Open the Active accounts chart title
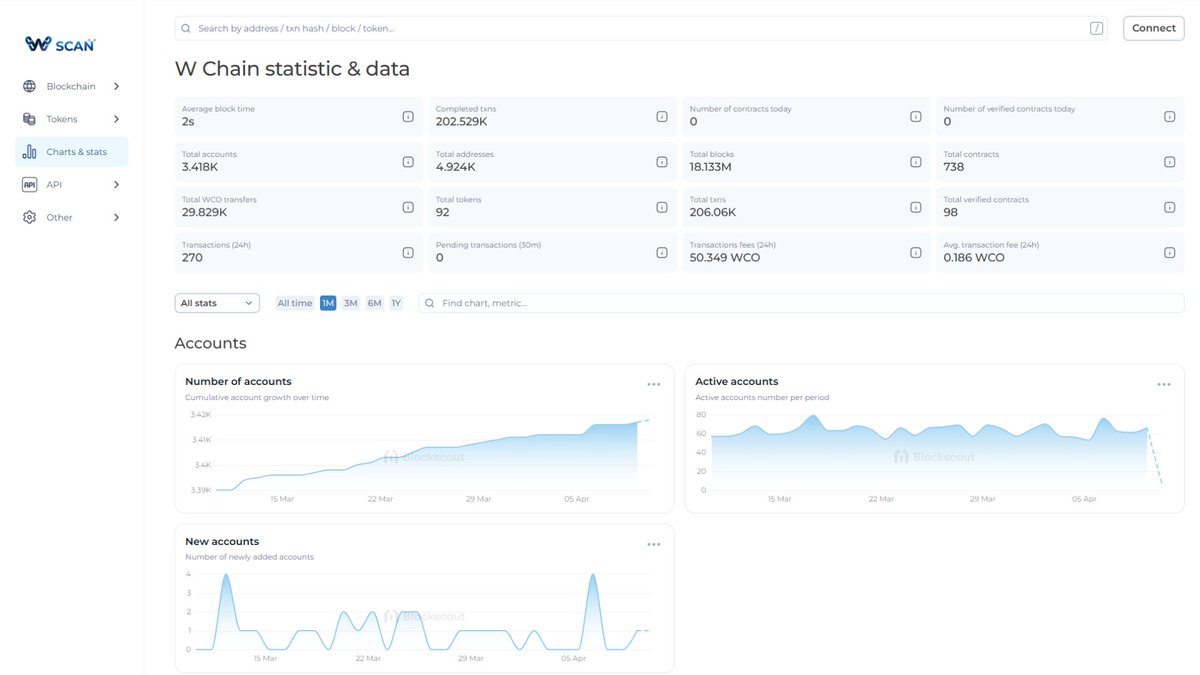1200x675 pixels. pyautogui.click(x=737, y=381)
